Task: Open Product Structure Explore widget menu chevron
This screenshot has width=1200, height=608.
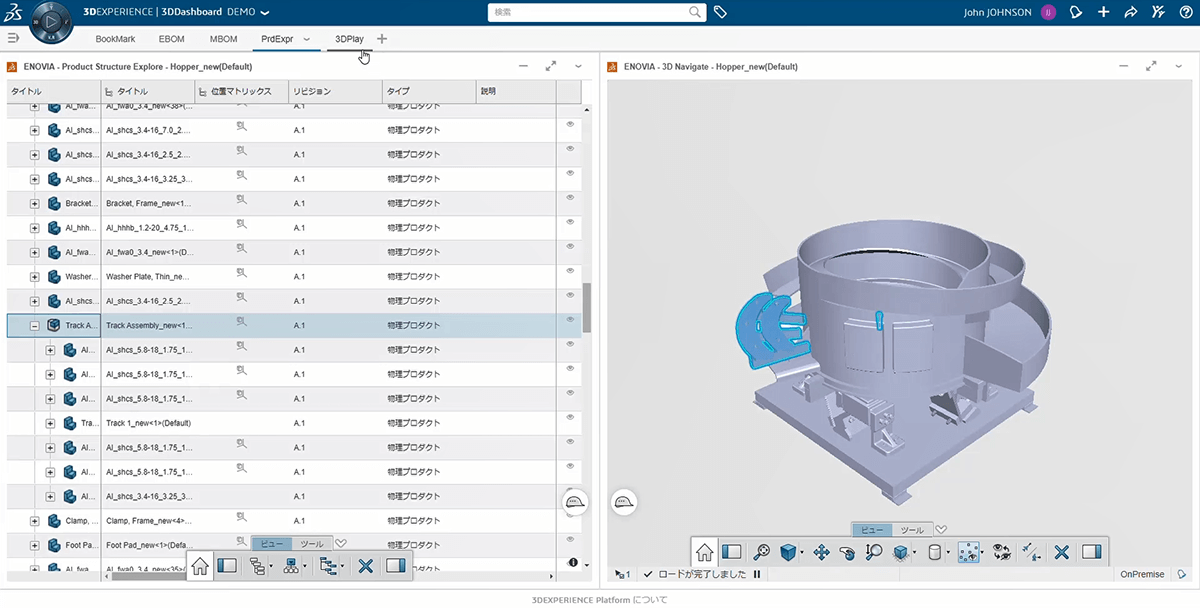Action: 578,66
